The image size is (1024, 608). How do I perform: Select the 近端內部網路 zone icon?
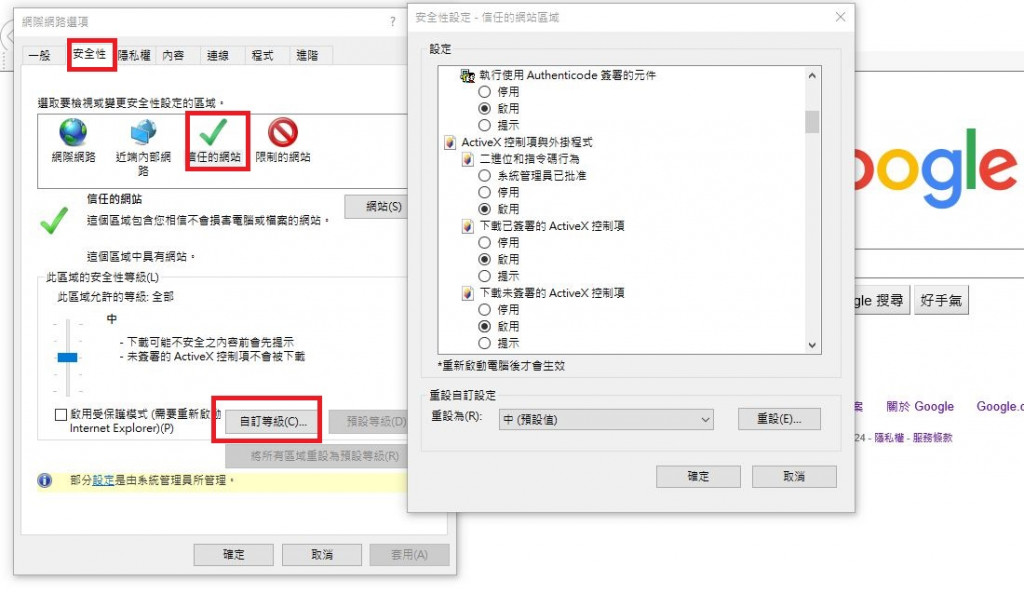pos(144,131)
